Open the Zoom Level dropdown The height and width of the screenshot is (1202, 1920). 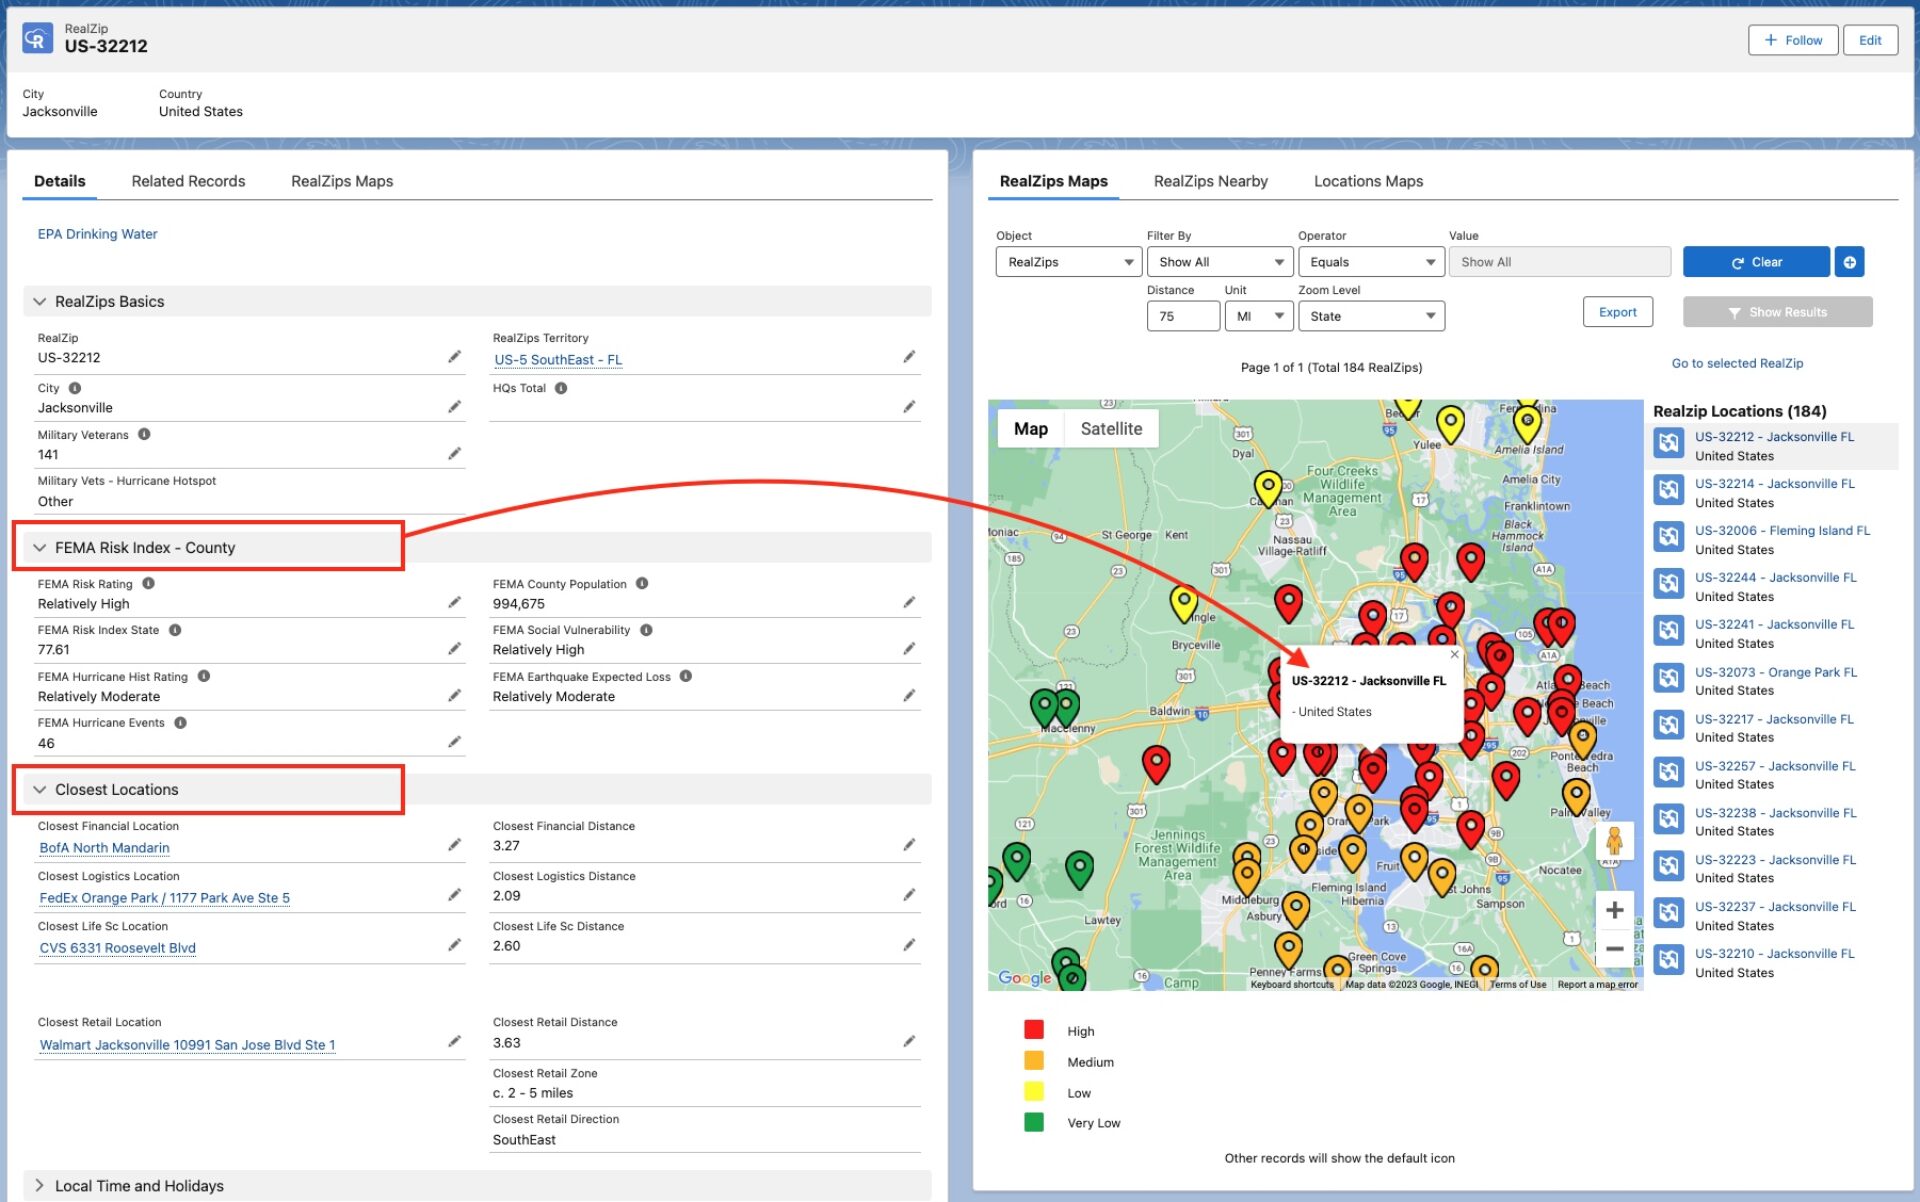point(1371,315)
